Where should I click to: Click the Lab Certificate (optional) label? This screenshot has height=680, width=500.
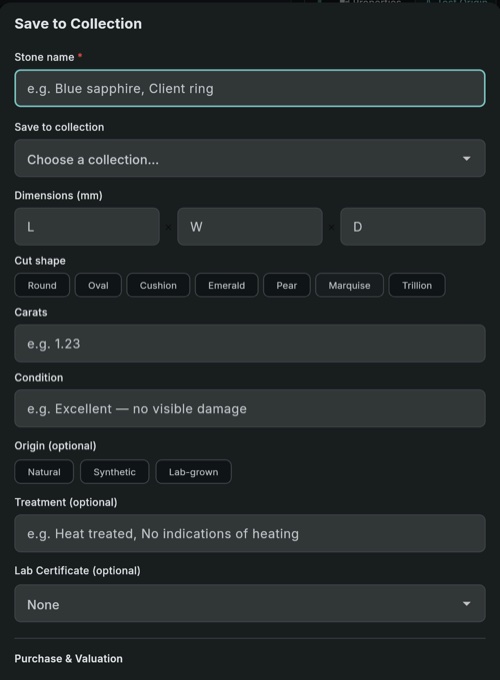point(78,571)
